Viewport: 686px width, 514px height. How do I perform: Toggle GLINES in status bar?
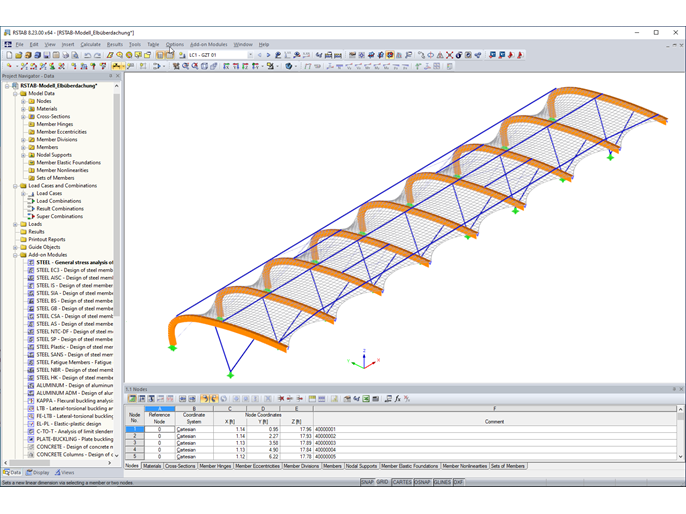coord(442,482)
